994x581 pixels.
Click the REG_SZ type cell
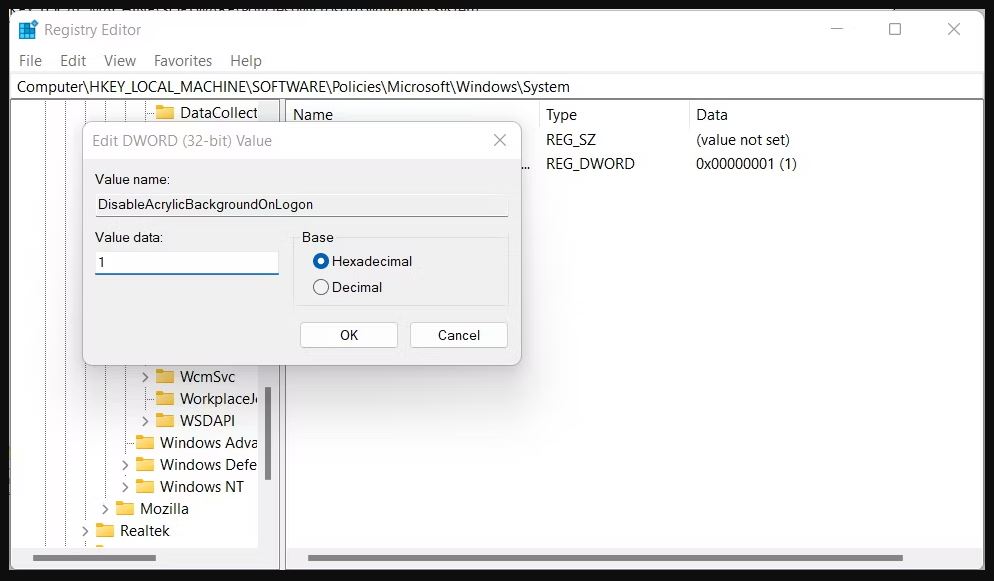[x=571, y=139]
